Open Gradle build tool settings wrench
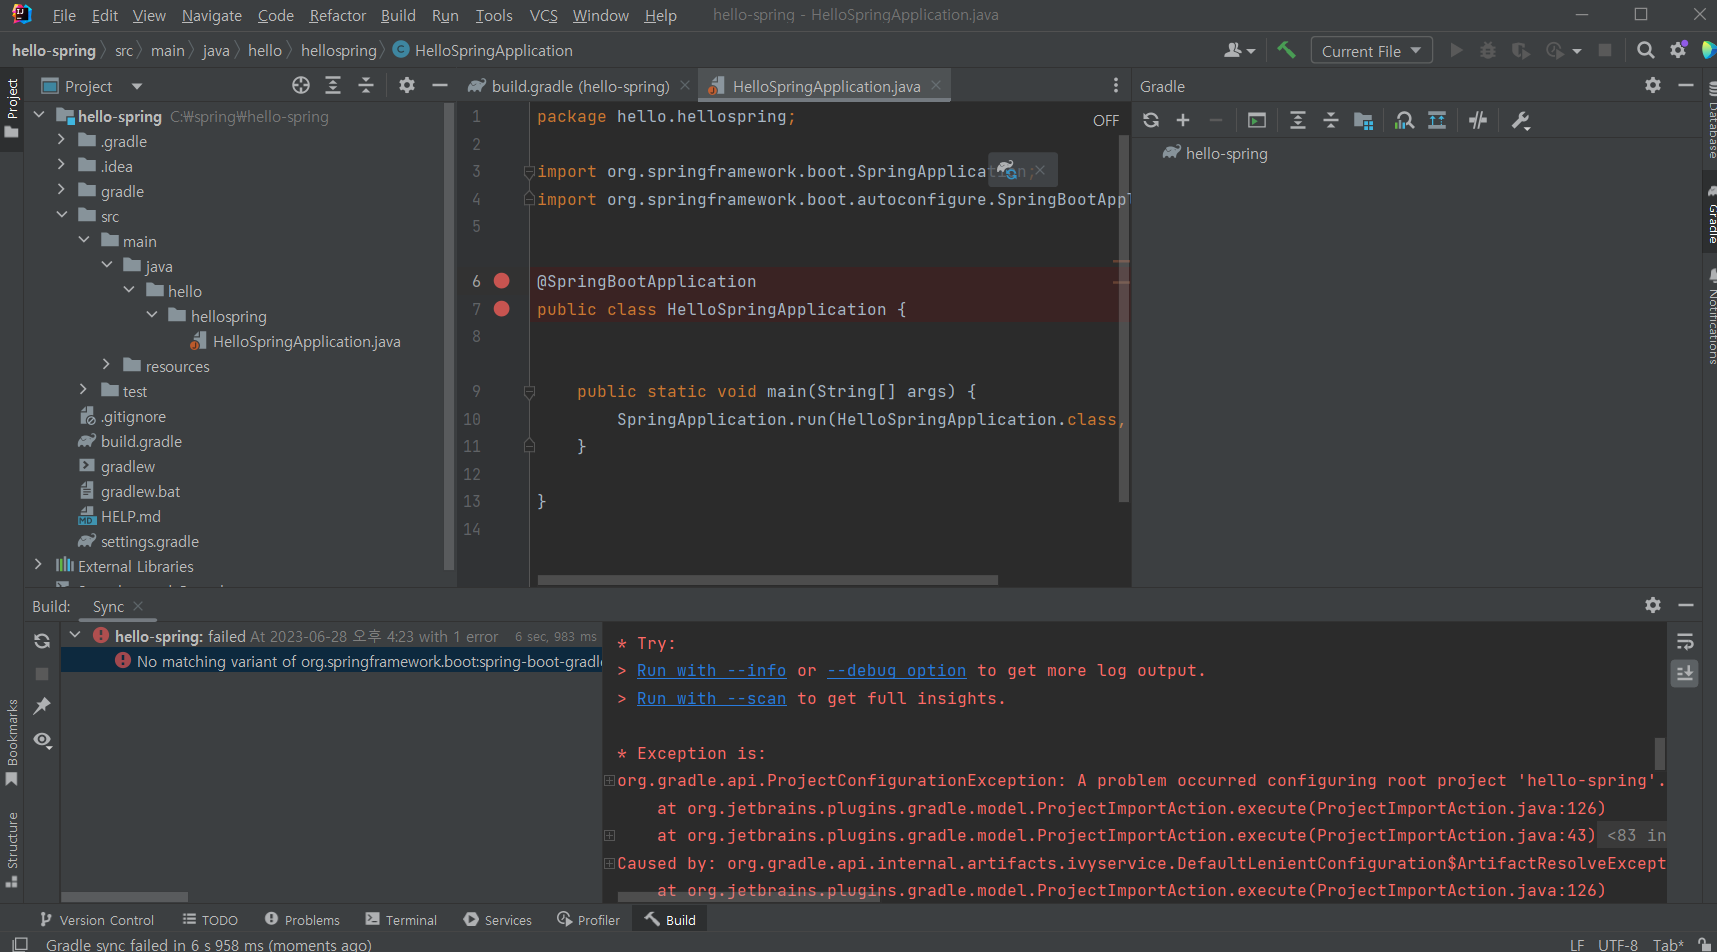Viewport: 1717px width, 952px height. pos(1521,120)
